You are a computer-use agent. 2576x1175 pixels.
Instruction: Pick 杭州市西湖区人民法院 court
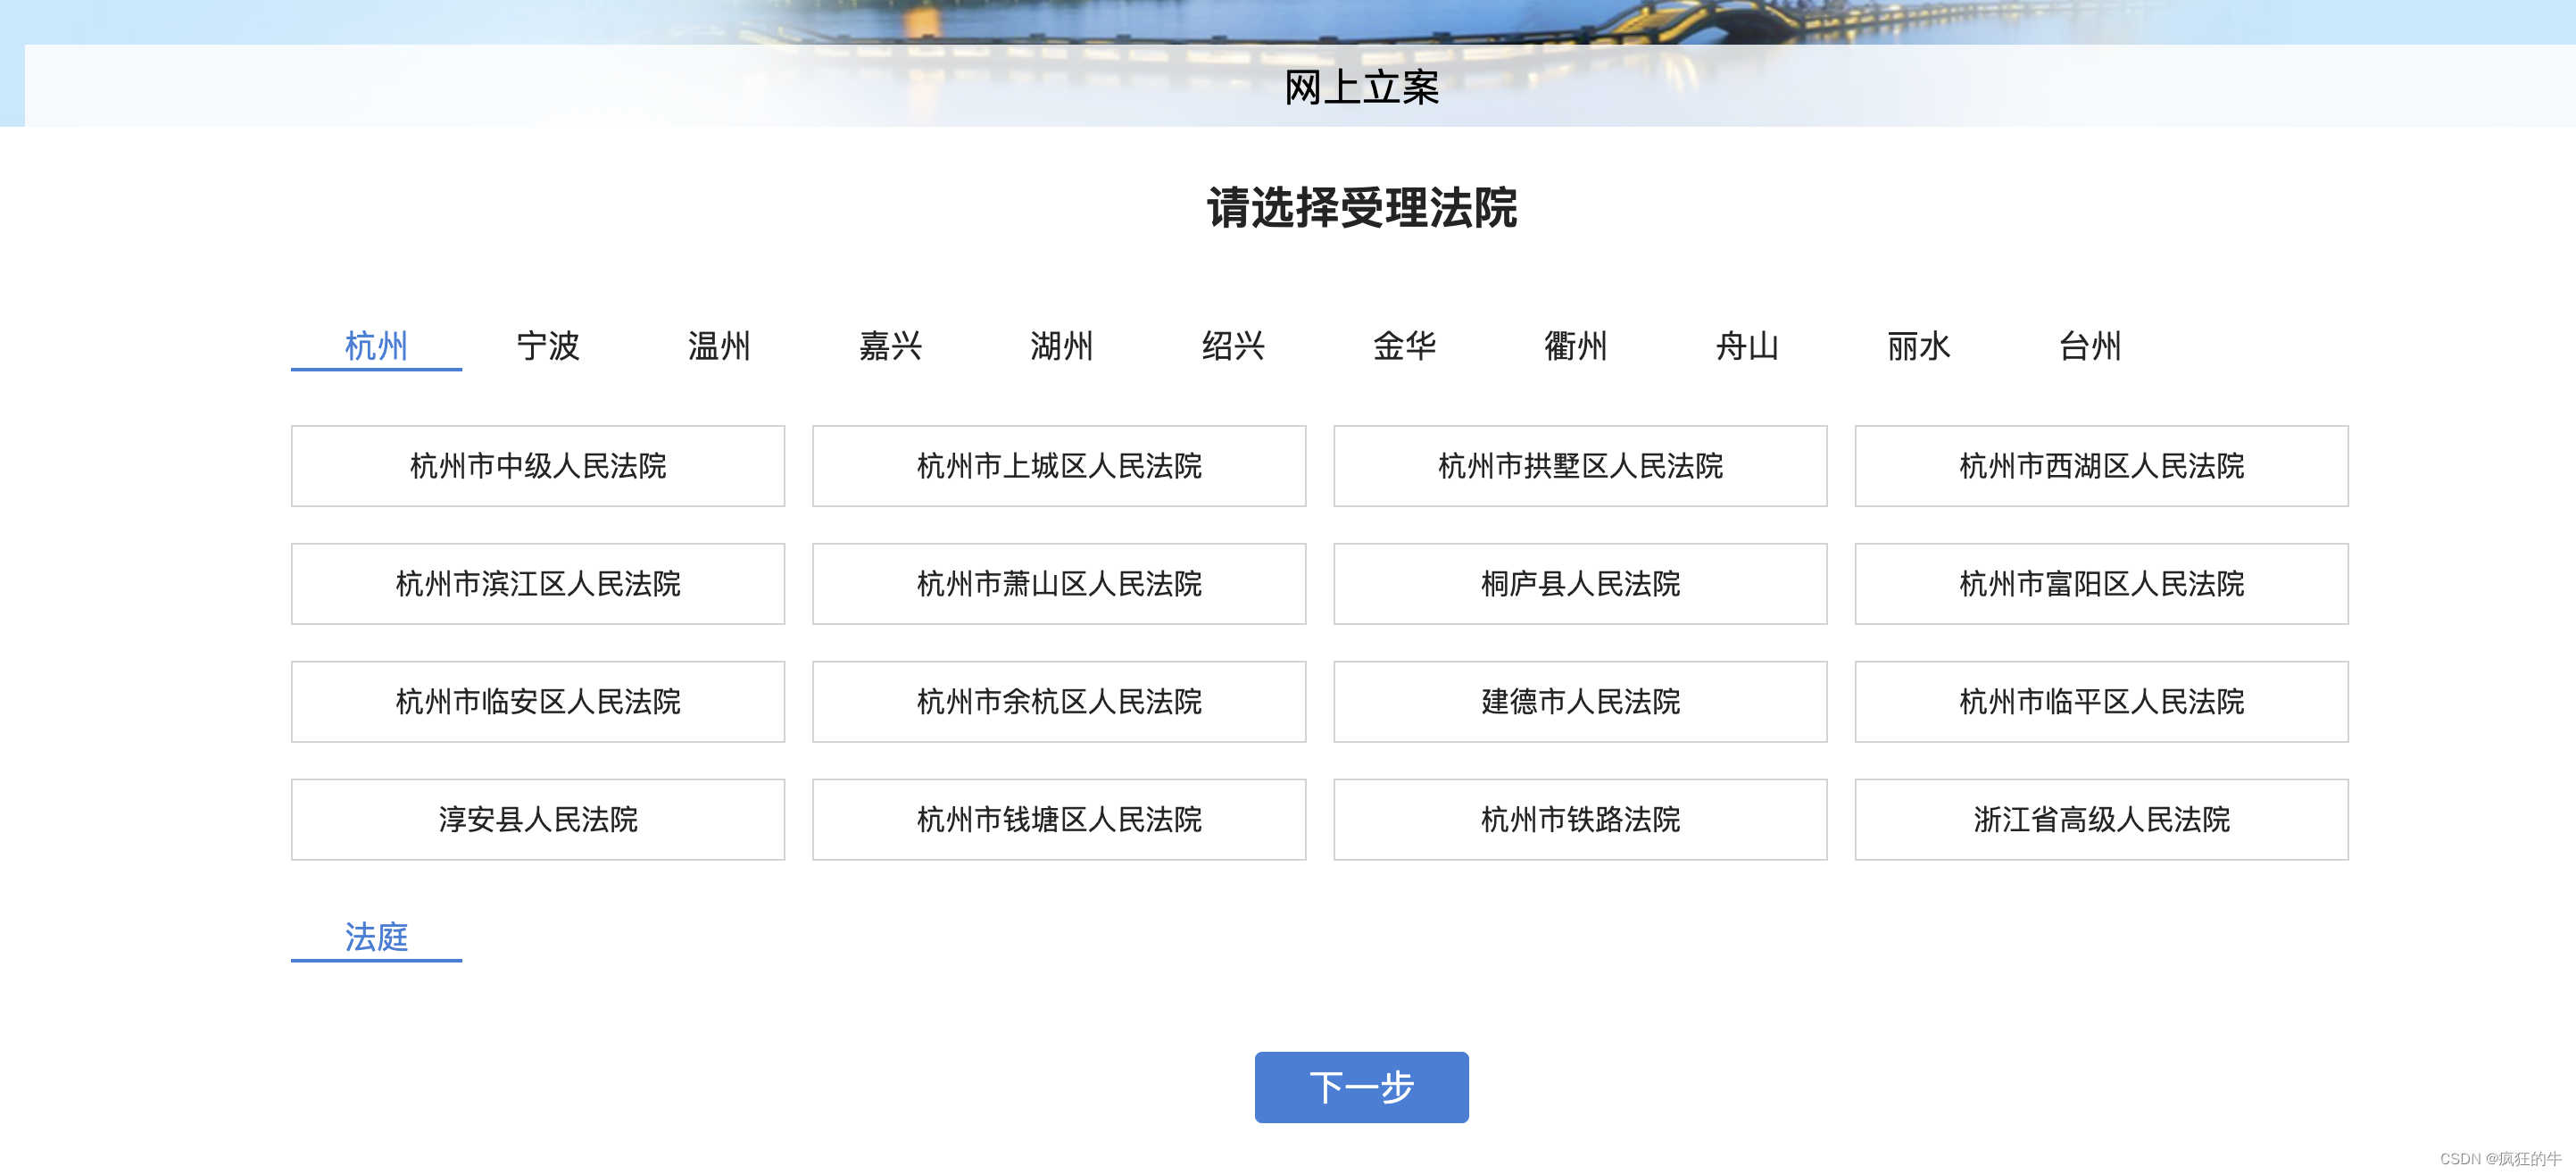2101,466
